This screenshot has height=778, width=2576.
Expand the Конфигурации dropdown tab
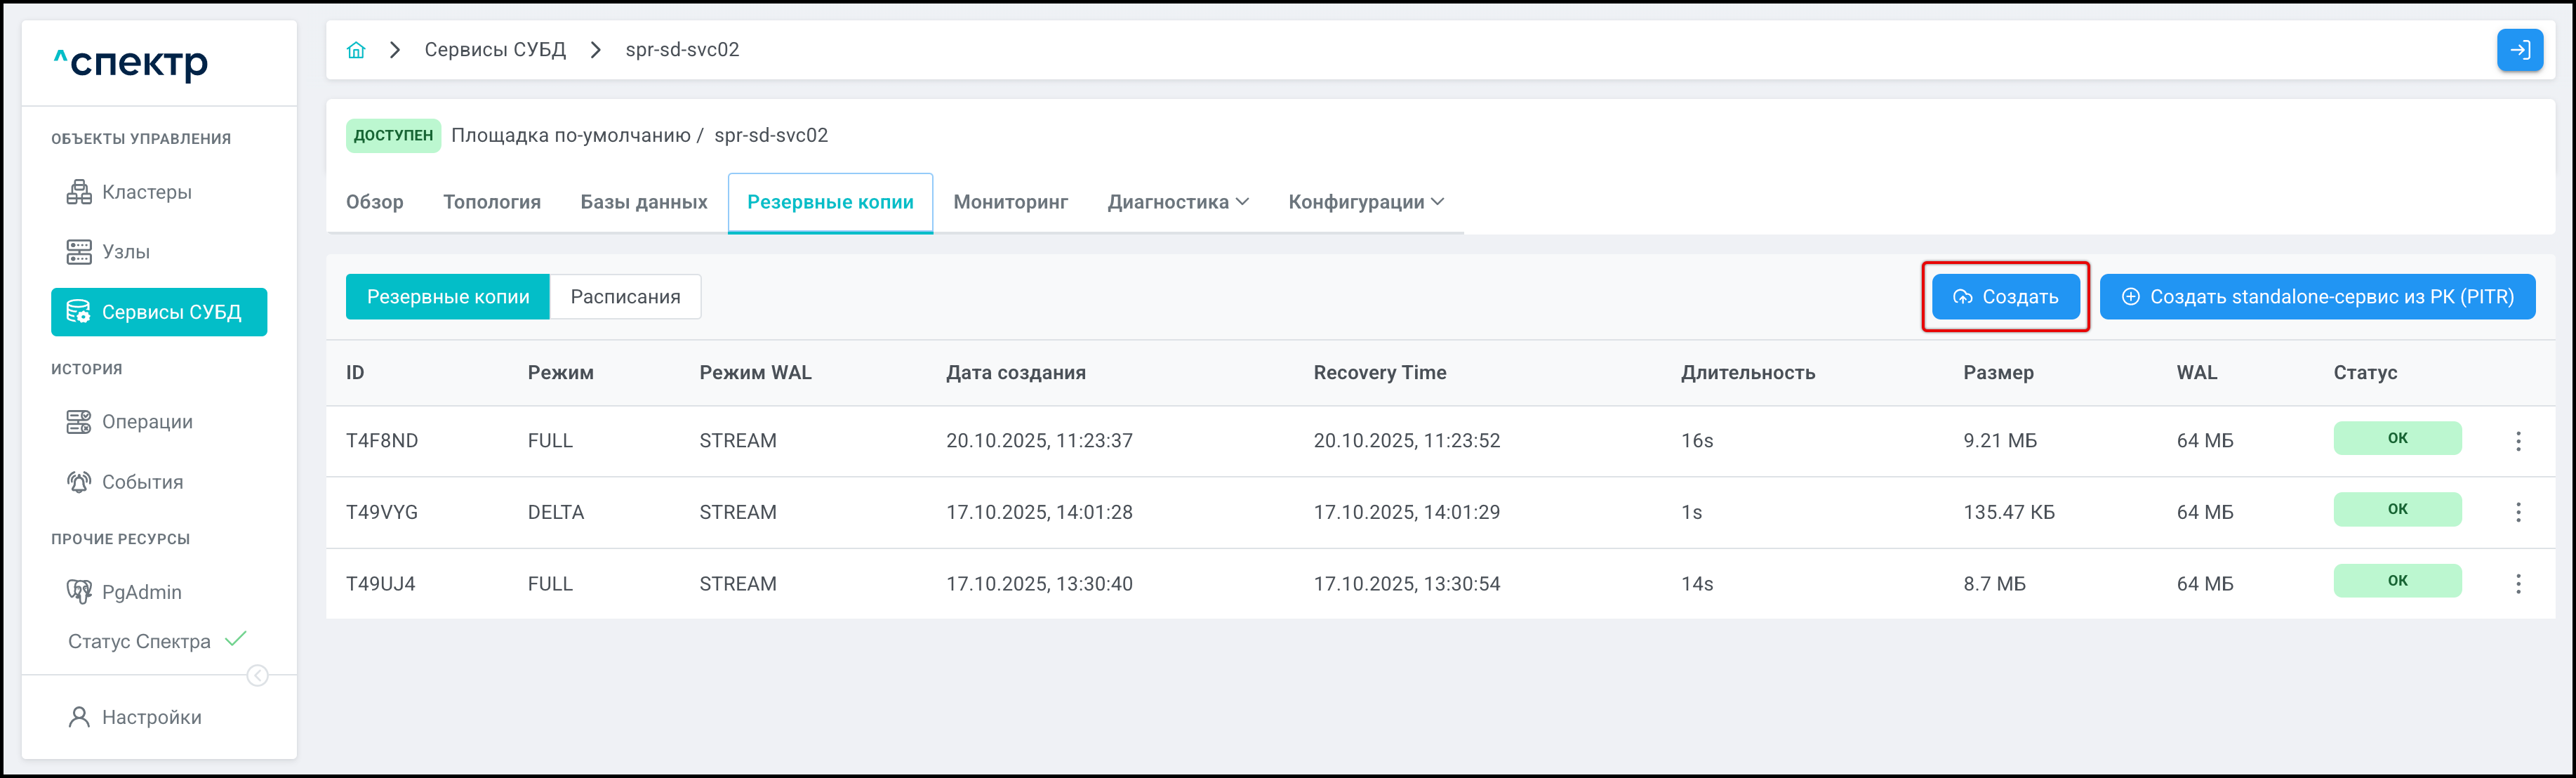click(1365, 202)
